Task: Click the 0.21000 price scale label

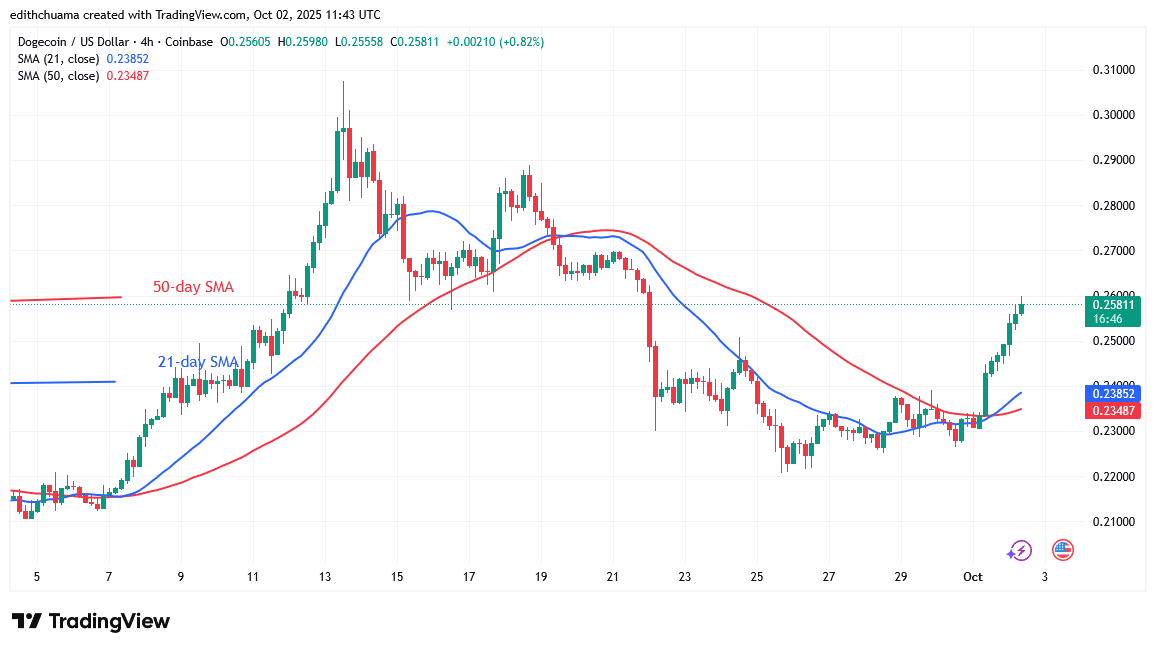Action: click(1112, 522)
